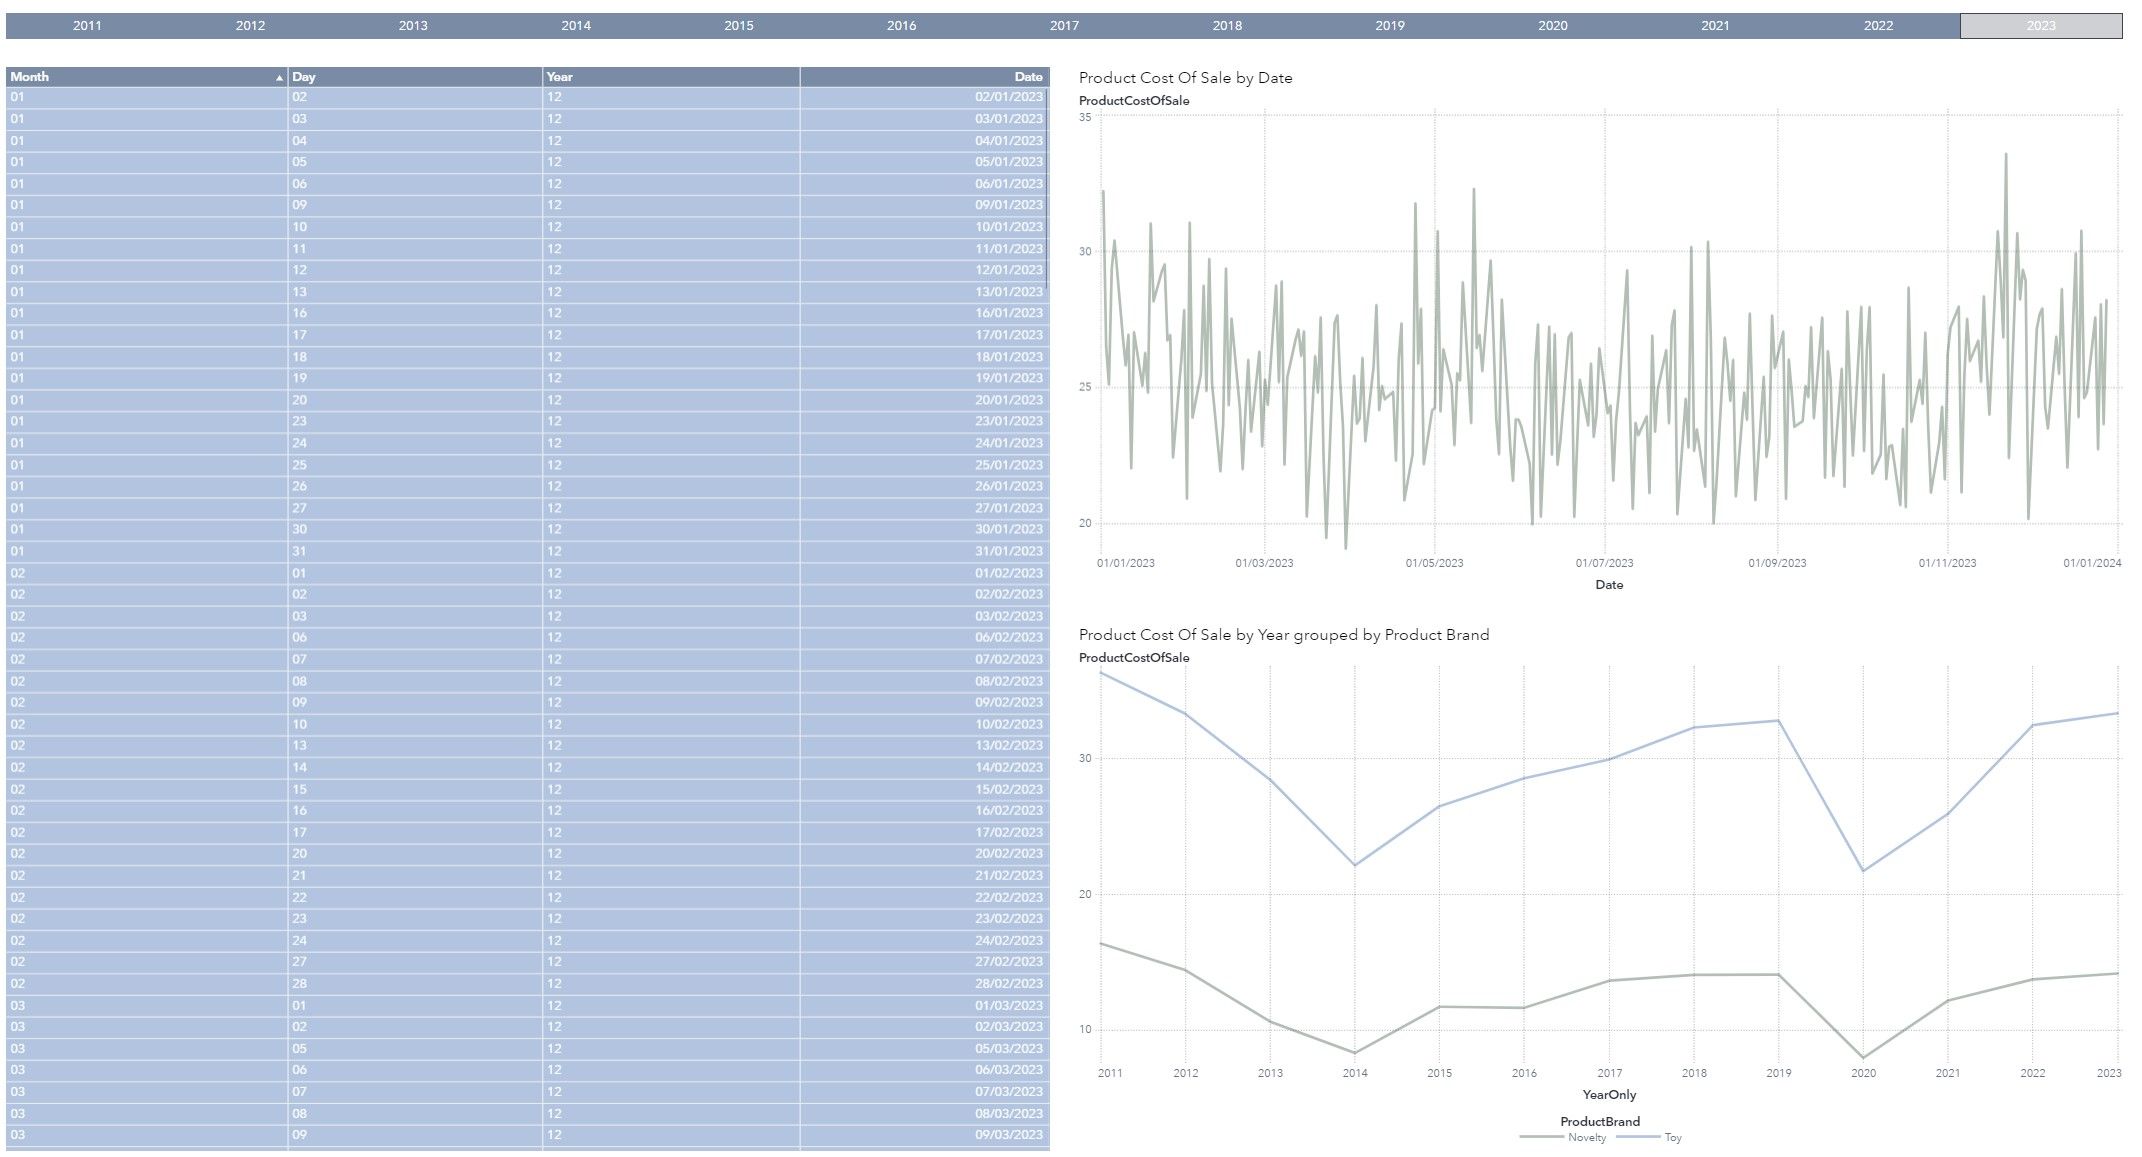This screenshot has height=1157, width=2142.
Task: Click the YearOnly axis label
Action: 1608,1095
